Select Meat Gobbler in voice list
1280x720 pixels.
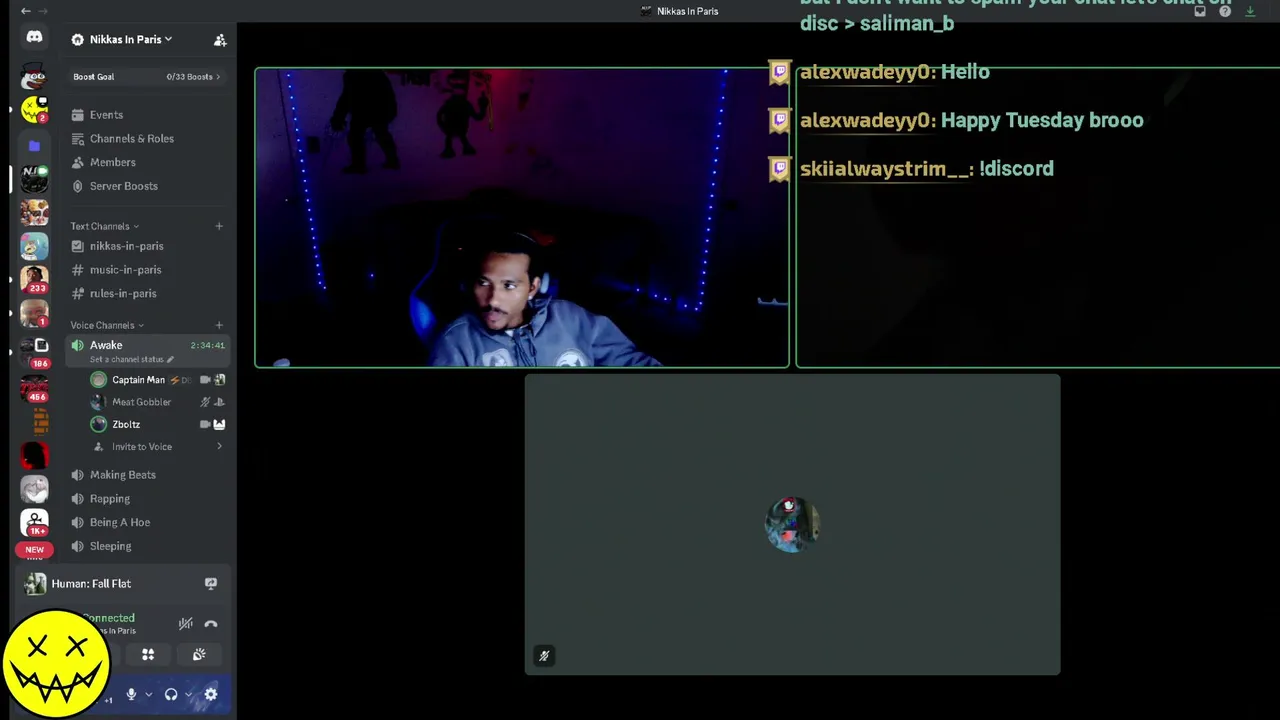point(158,402)
